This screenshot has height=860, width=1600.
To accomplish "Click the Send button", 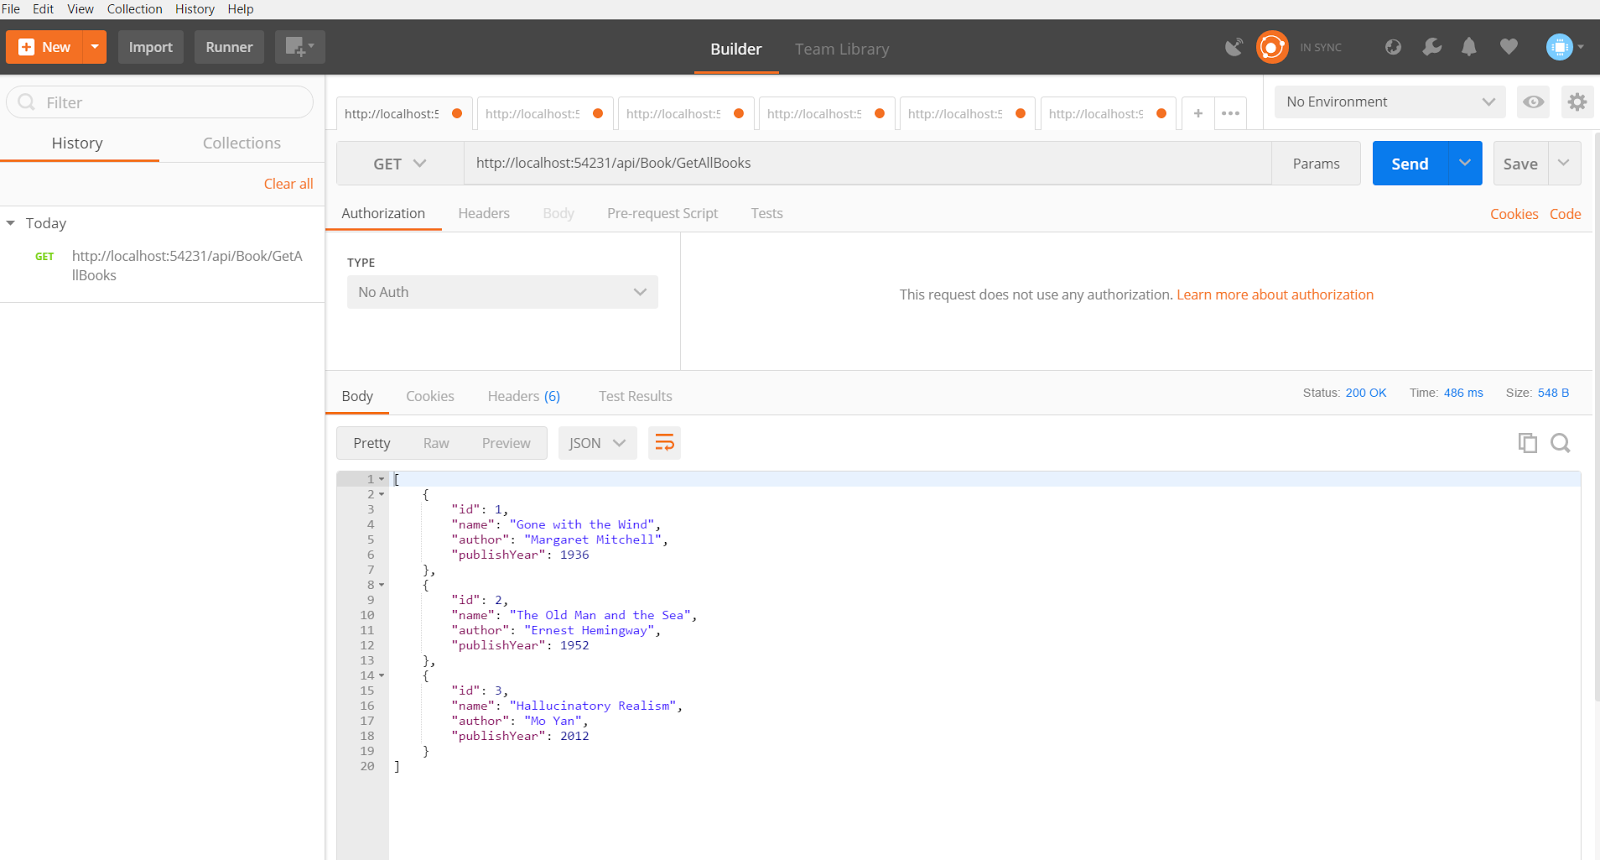I will click(1410, 163).
